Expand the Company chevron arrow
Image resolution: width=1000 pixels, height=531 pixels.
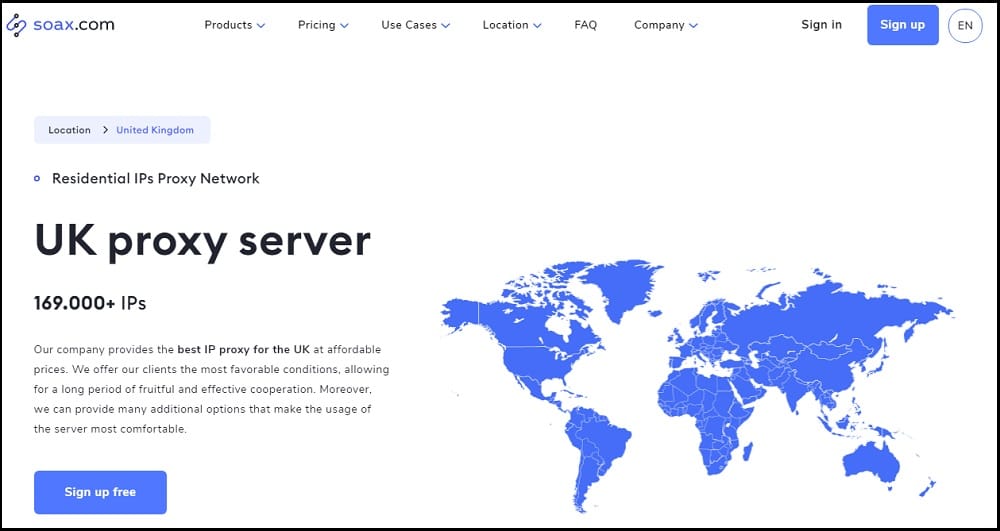tap(693, 25)
